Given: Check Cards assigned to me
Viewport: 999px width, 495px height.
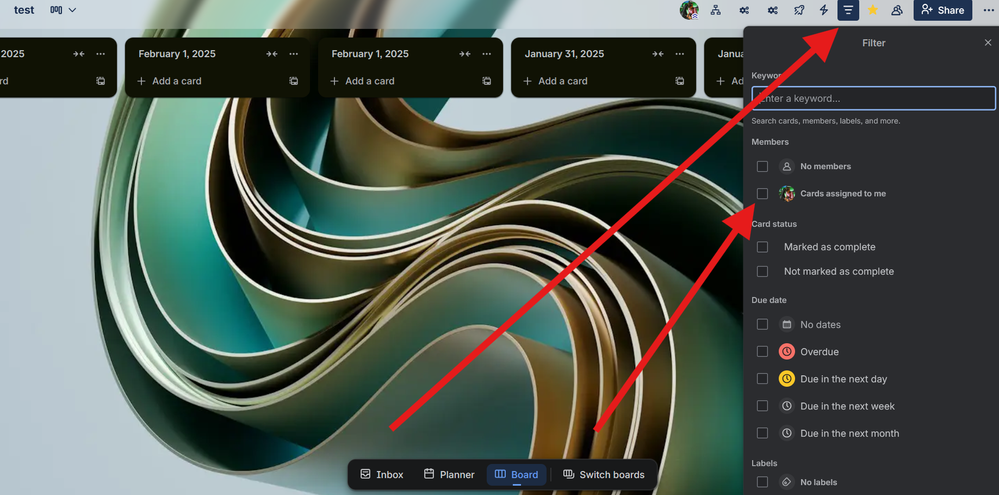Looking at the screenshot, I should (762, 194).
